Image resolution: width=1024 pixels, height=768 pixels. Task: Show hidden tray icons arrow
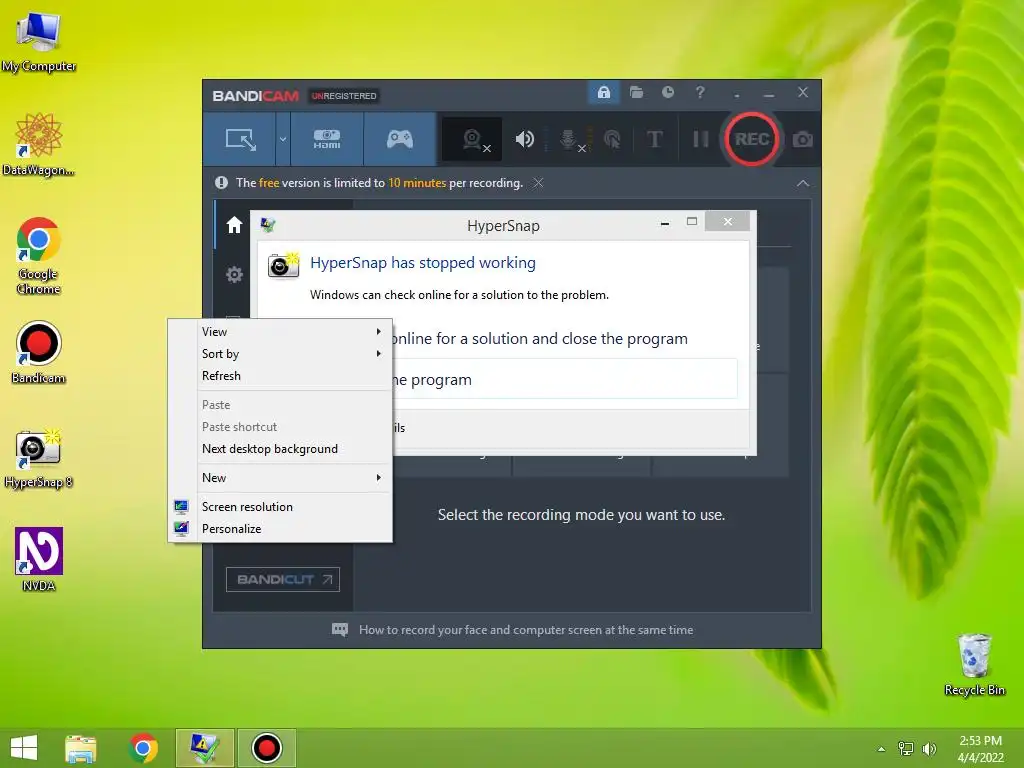pyautogui.click(x=881, y=749)
